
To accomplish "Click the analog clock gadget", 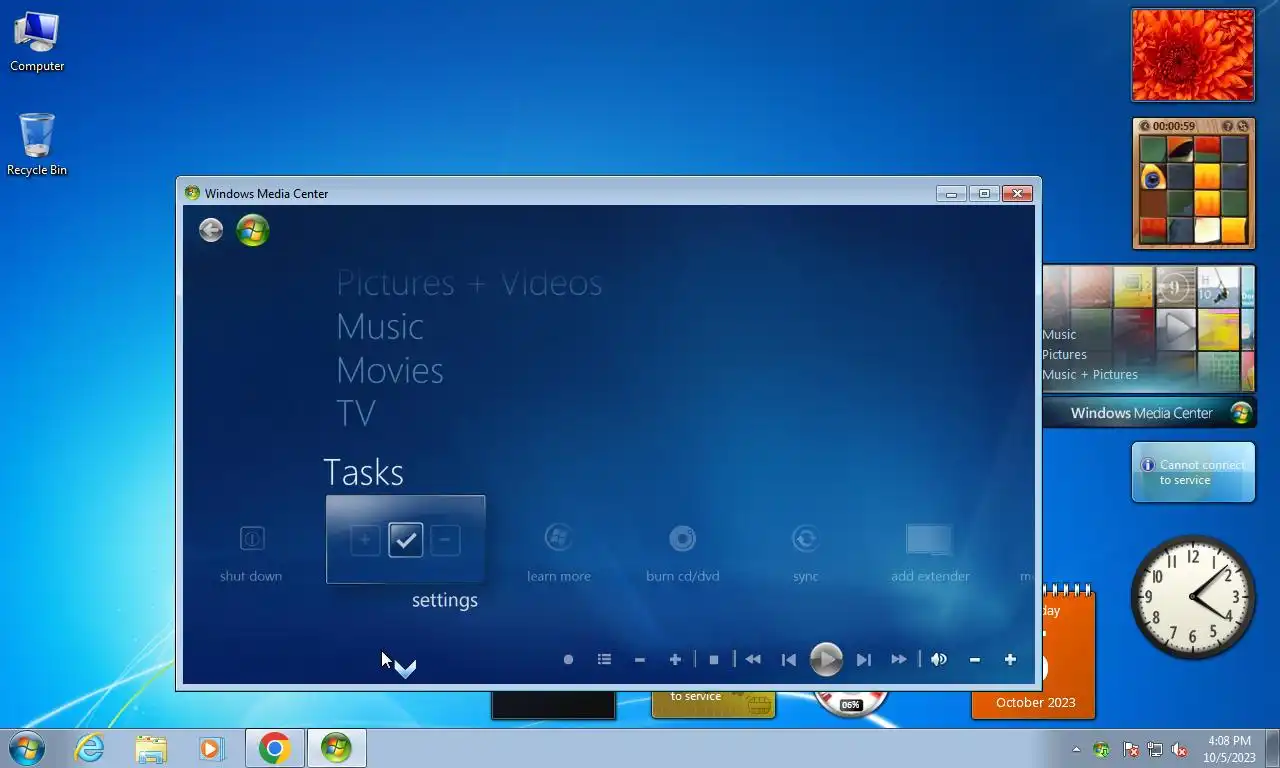I will [x=1193, y=597].
